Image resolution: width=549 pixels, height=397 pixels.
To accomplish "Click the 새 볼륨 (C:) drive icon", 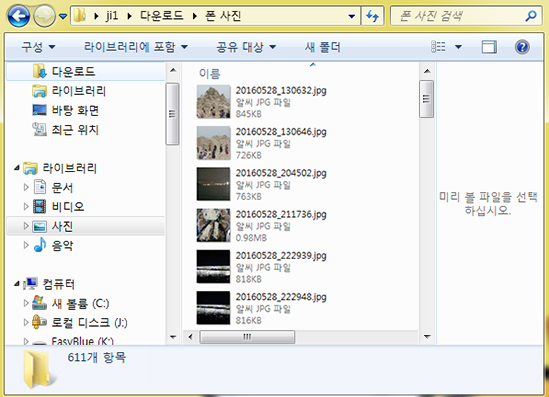I will click(39, 302).
